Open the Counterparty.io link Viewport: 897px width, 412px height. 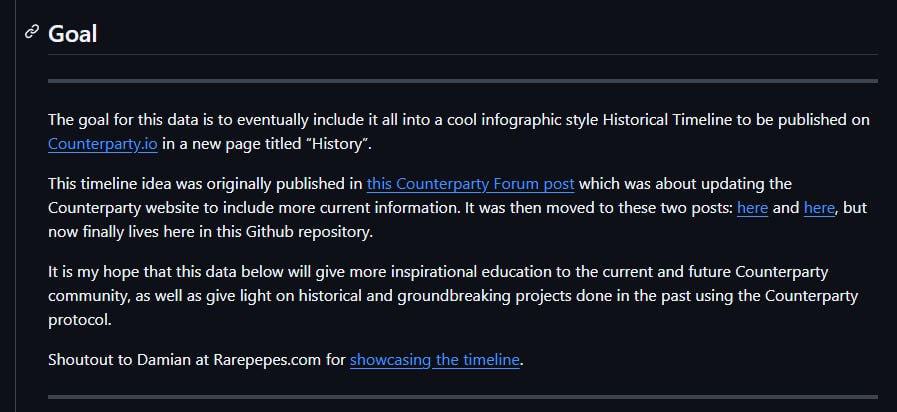[102, 143]
